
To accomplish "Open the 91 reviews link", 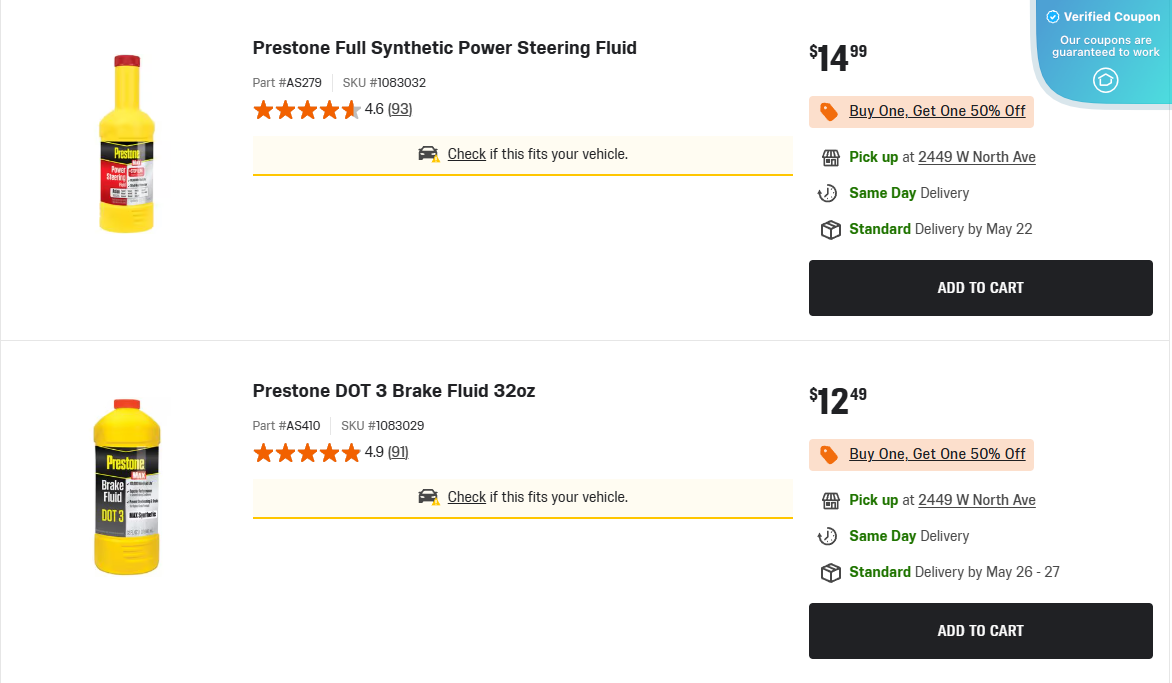I will 398,452.
